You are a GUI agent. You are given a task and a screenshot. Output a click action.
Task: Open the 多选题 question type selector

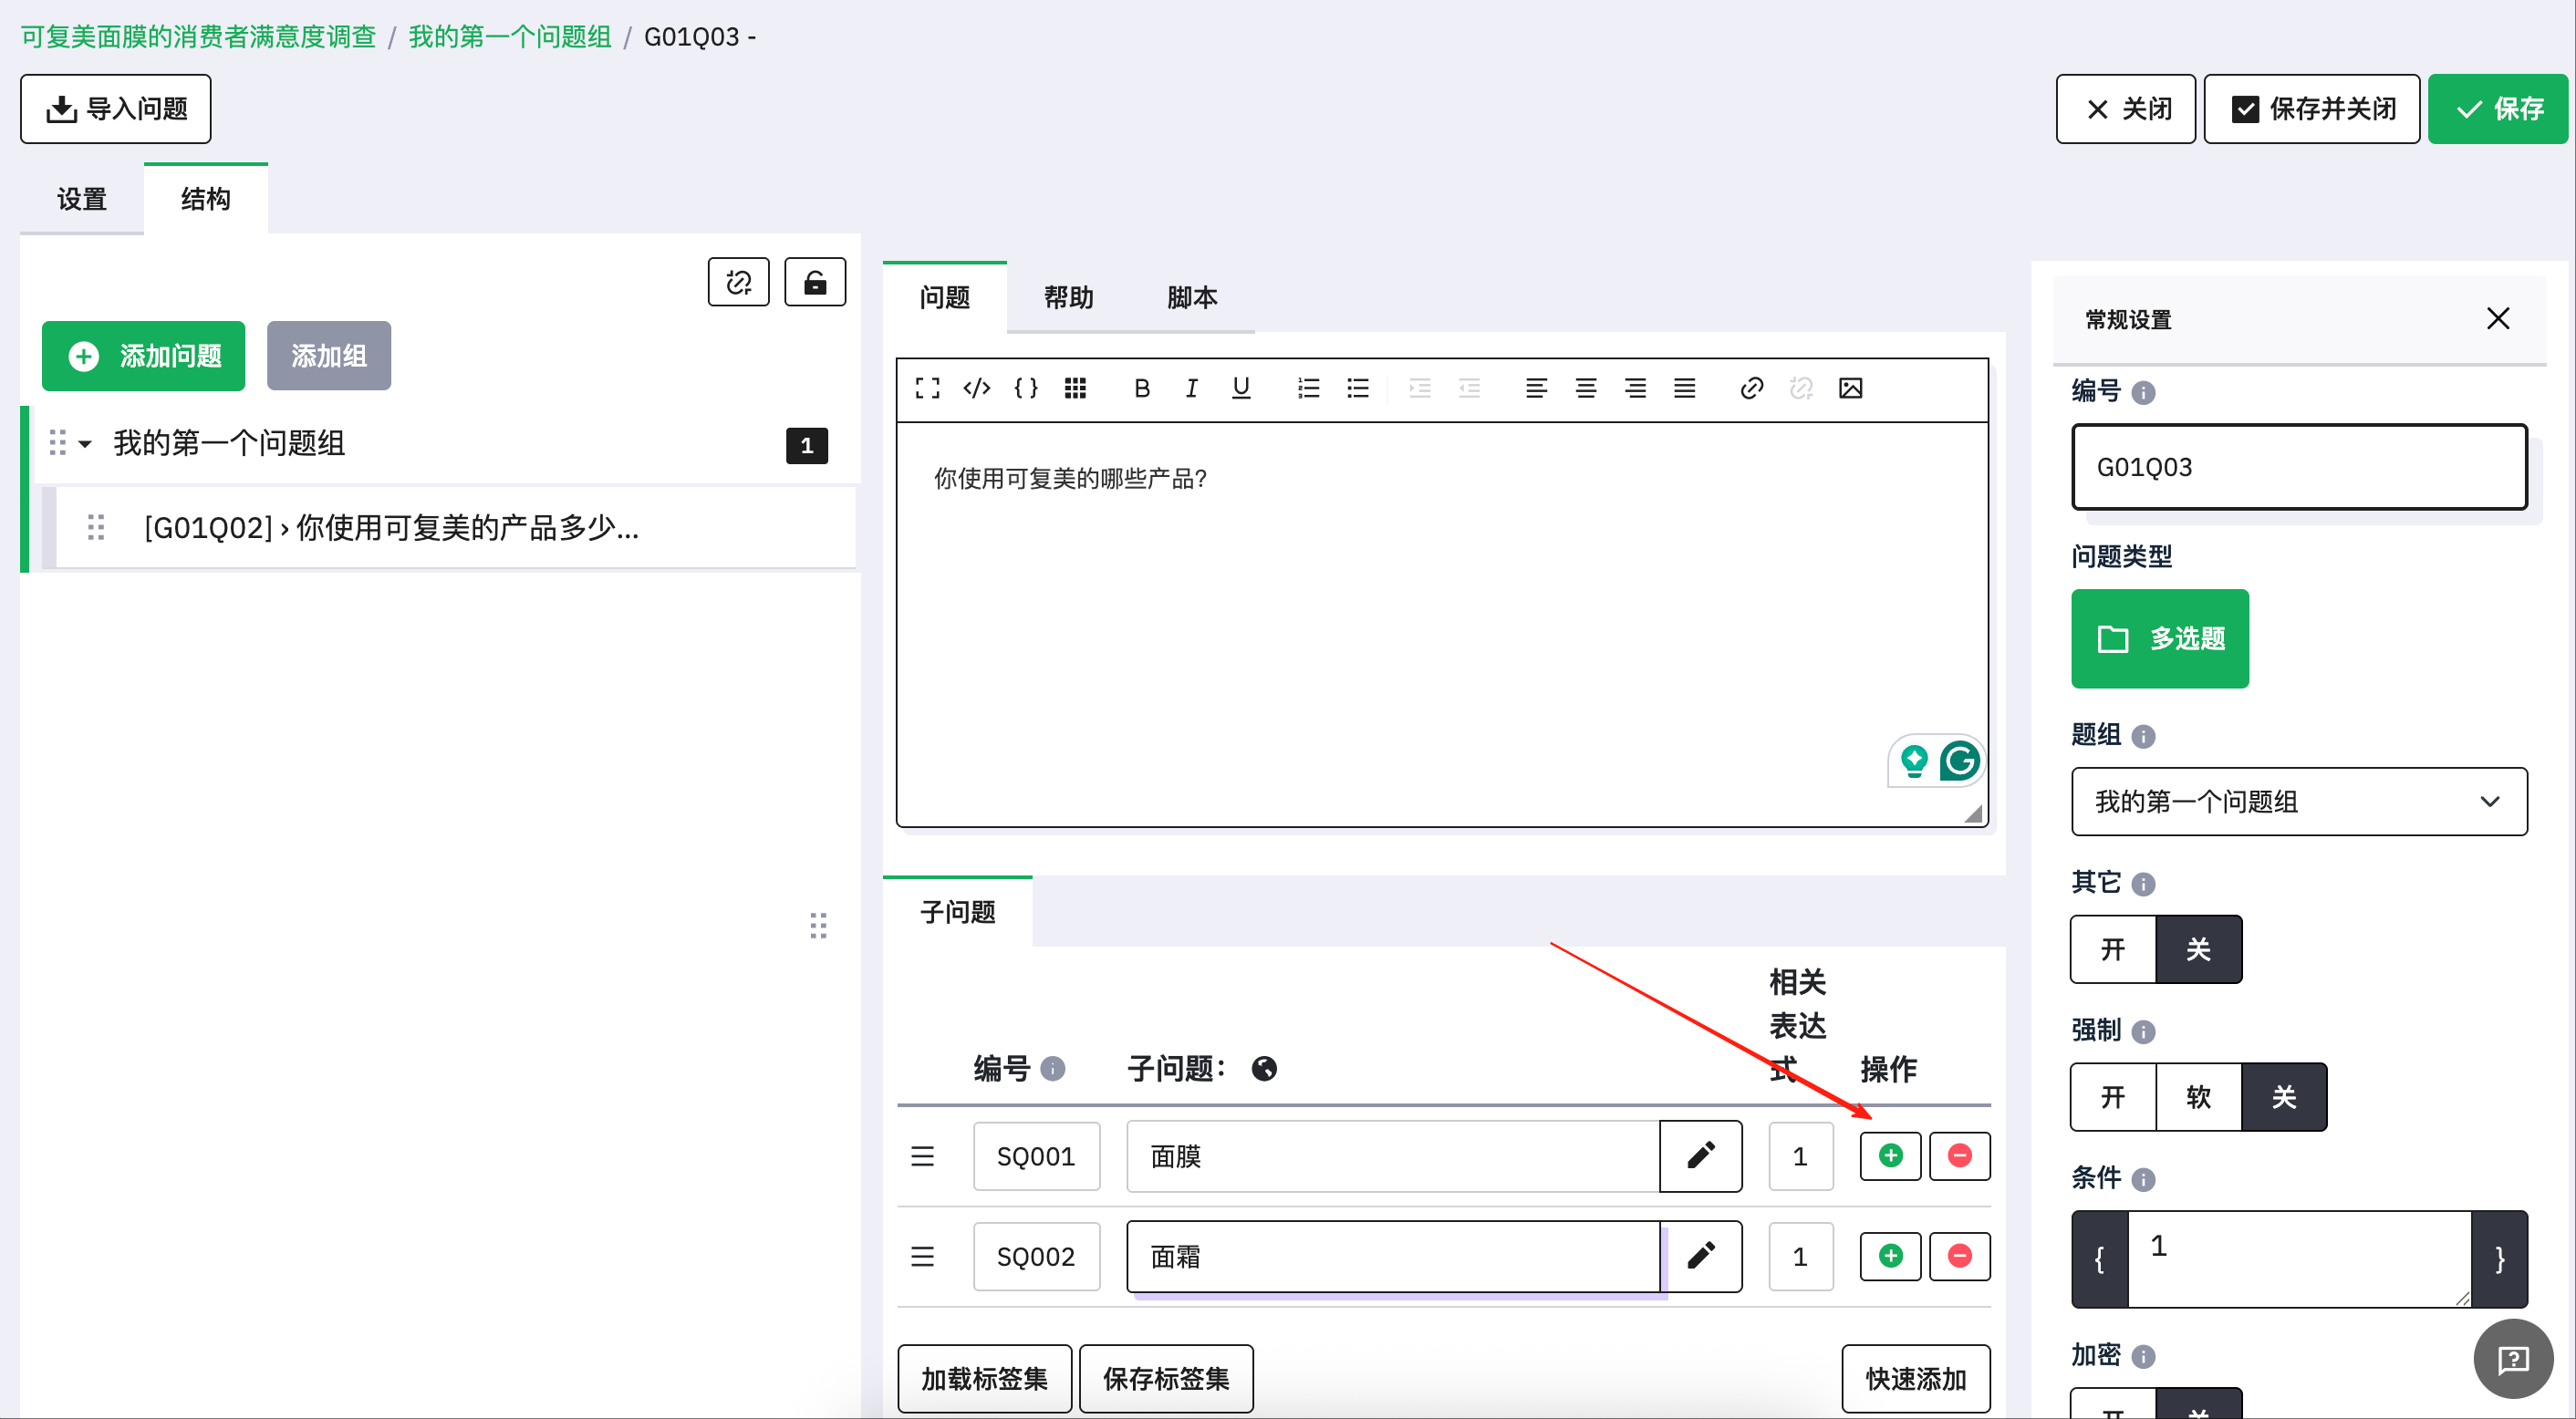click(x=2159, y=638)
